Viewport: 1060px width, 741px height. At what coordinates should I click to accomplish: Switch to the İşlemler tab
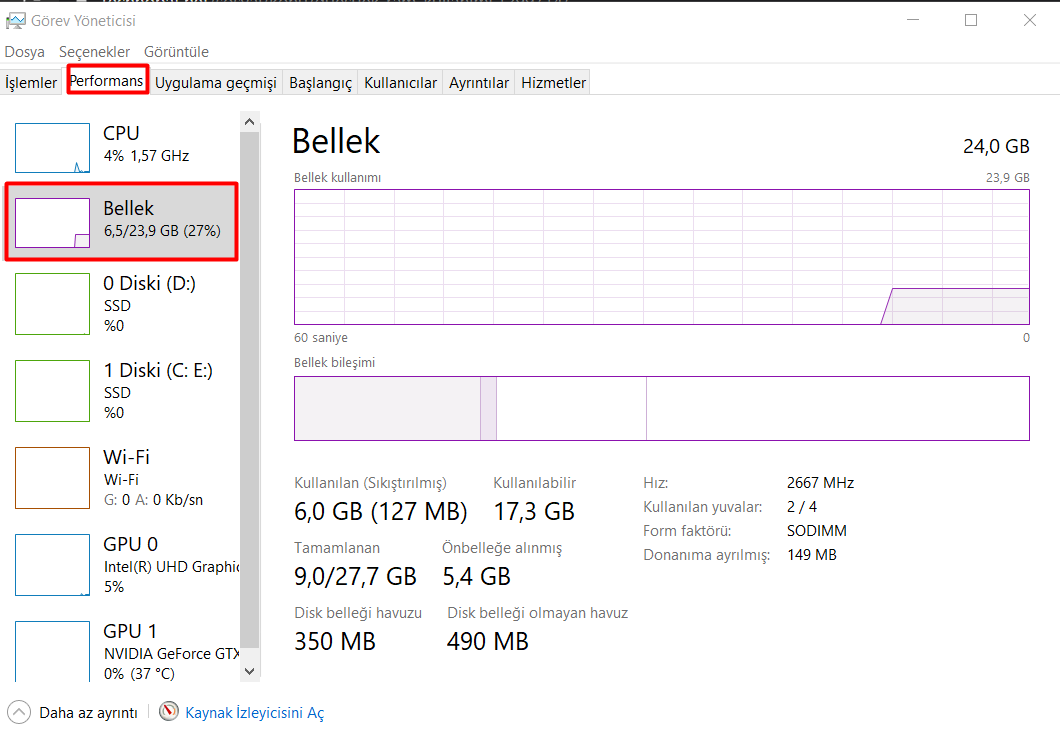32,83
